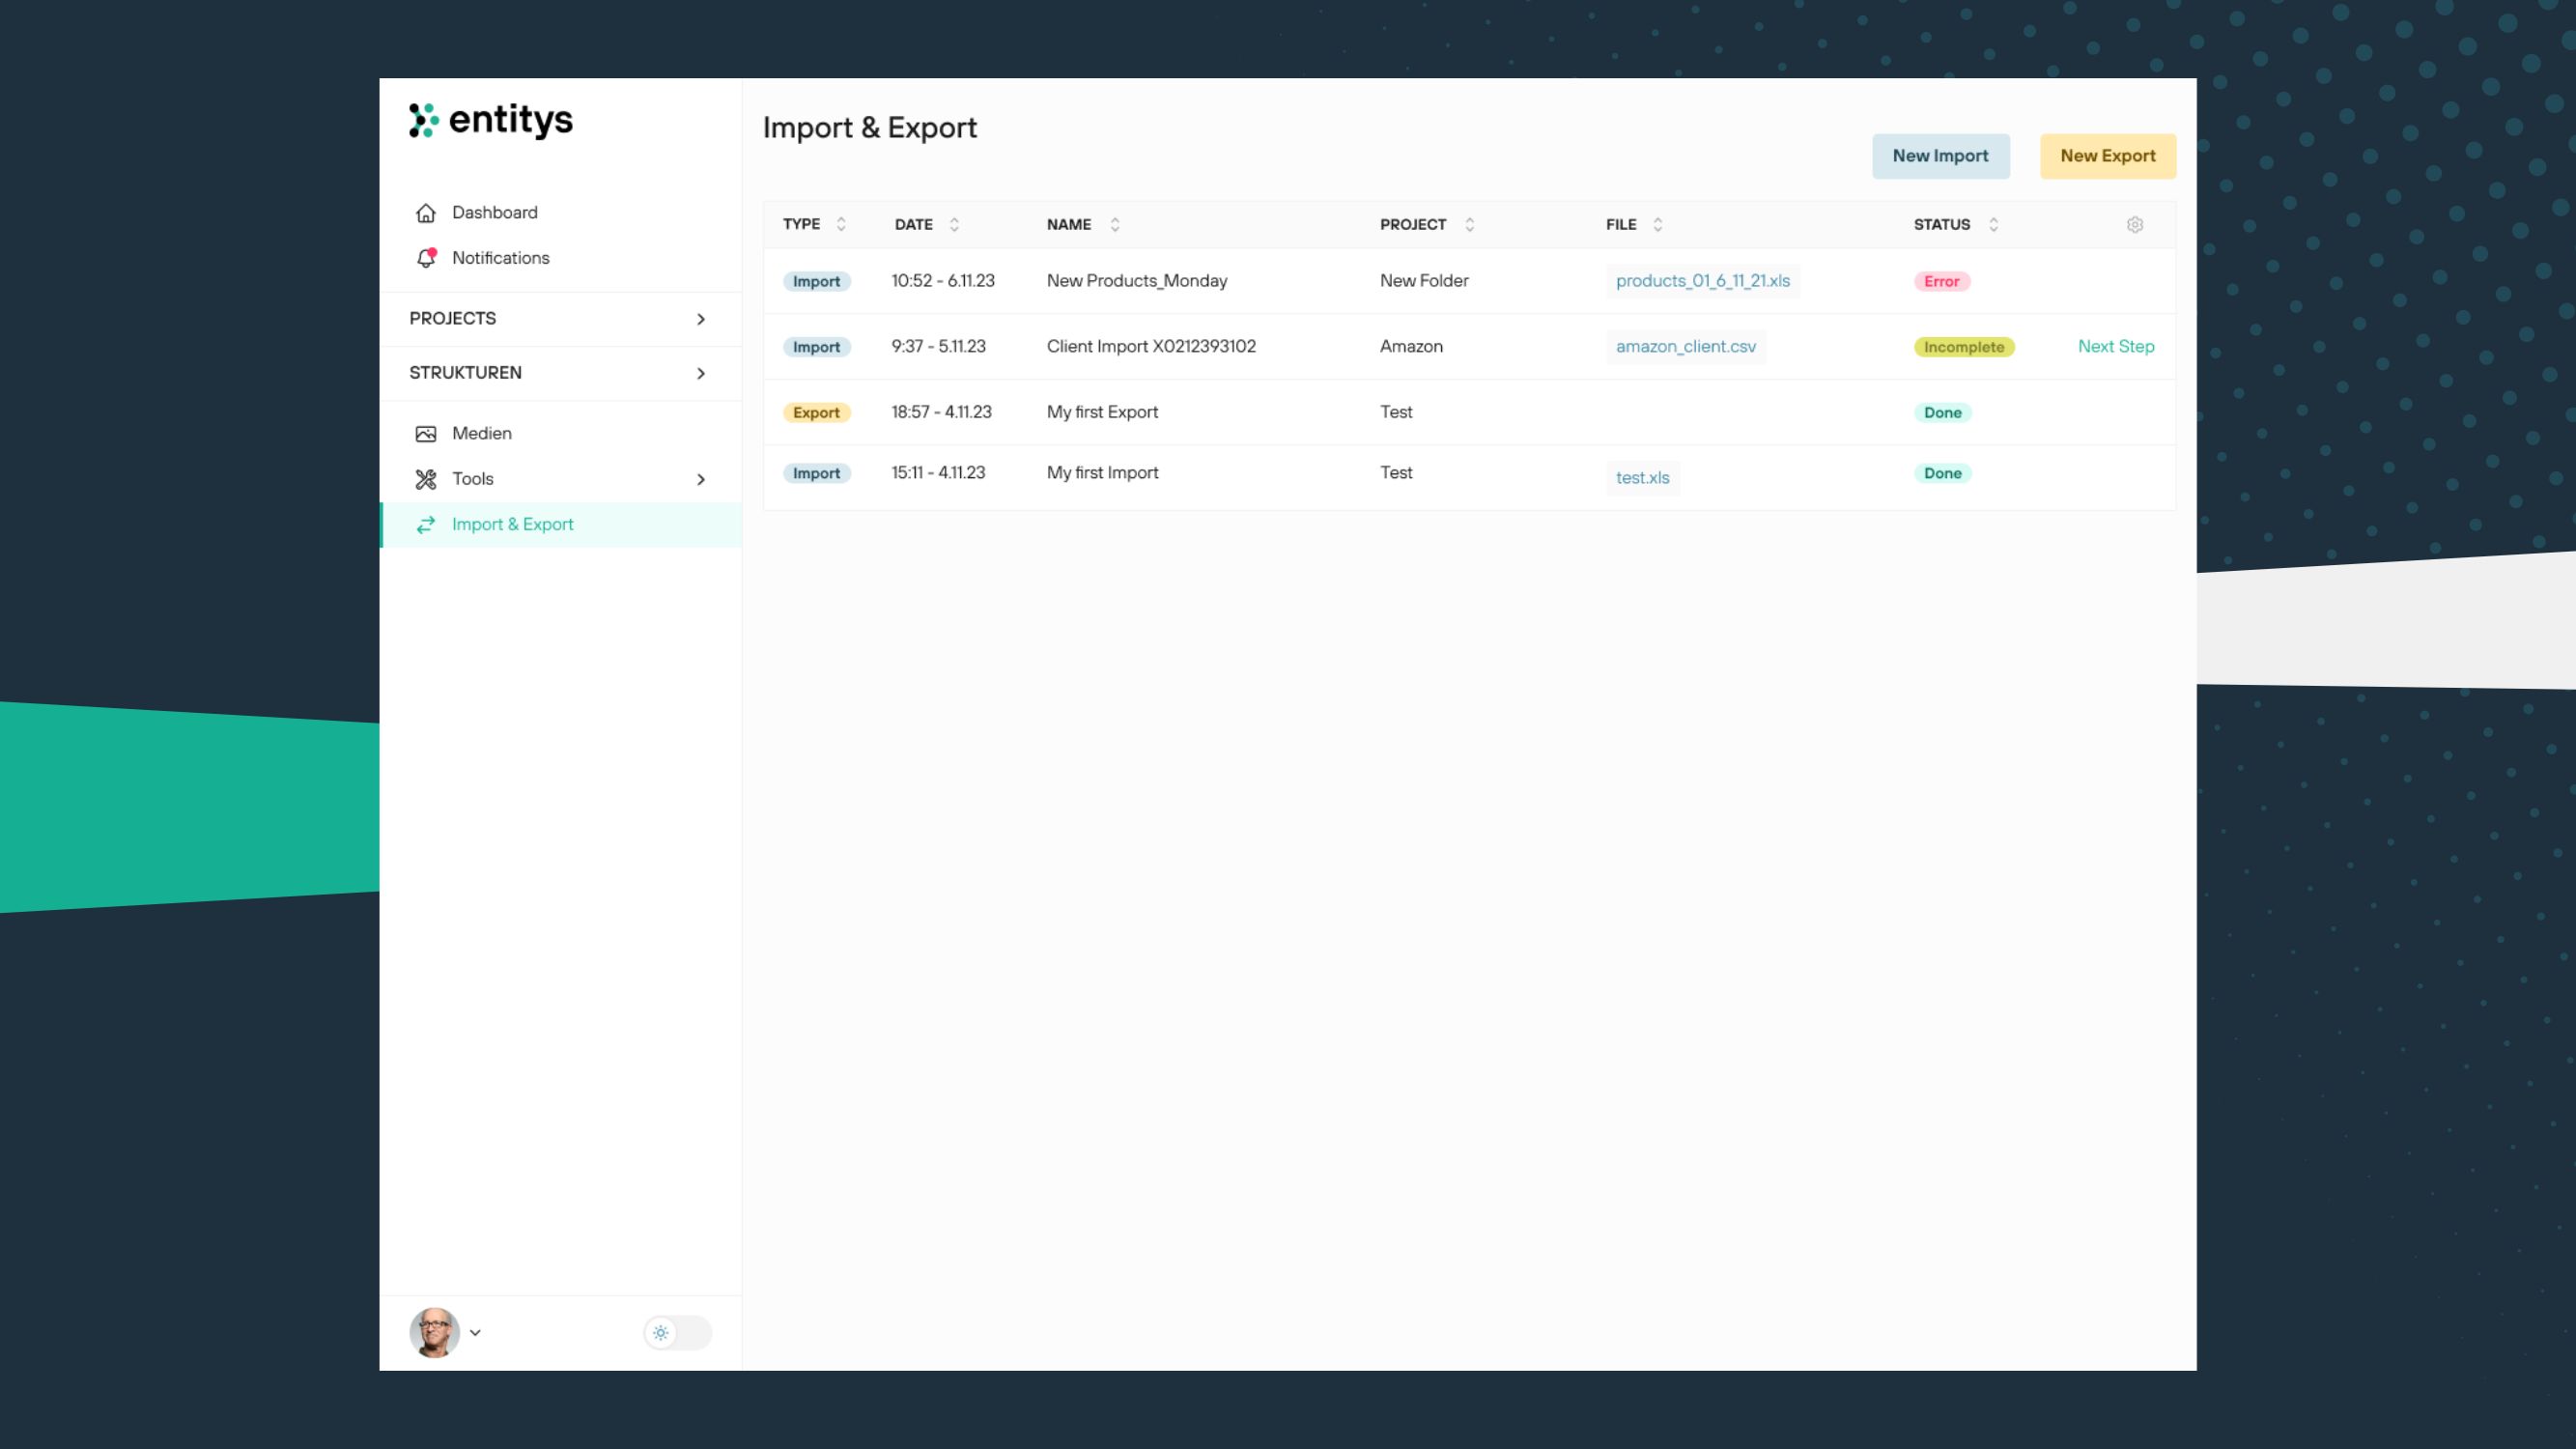Open the user profile dropdown arrow
The image size is (2576, 1449).
point(476,1332)
